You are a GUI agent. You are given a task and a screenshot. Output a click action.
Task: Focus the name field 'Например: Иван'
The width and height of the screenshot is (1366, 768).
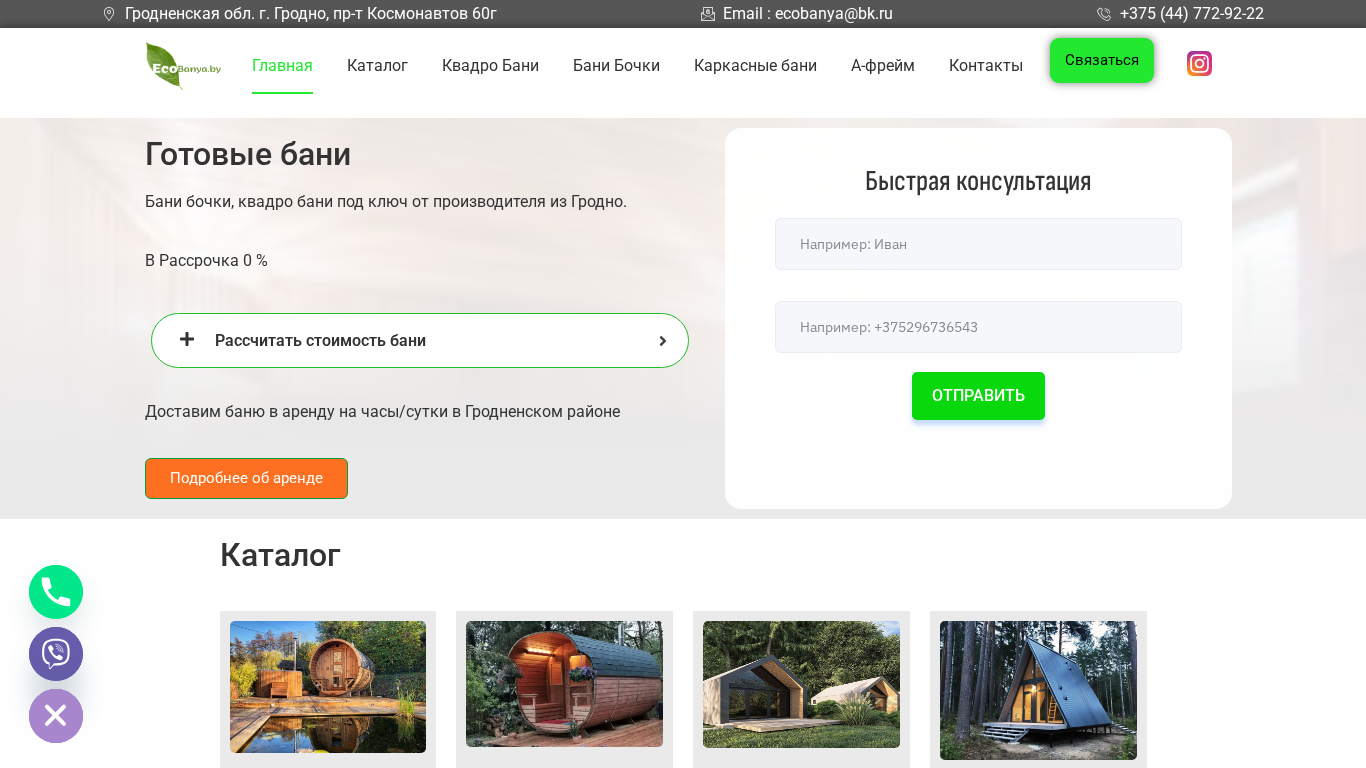pos(978,244)
